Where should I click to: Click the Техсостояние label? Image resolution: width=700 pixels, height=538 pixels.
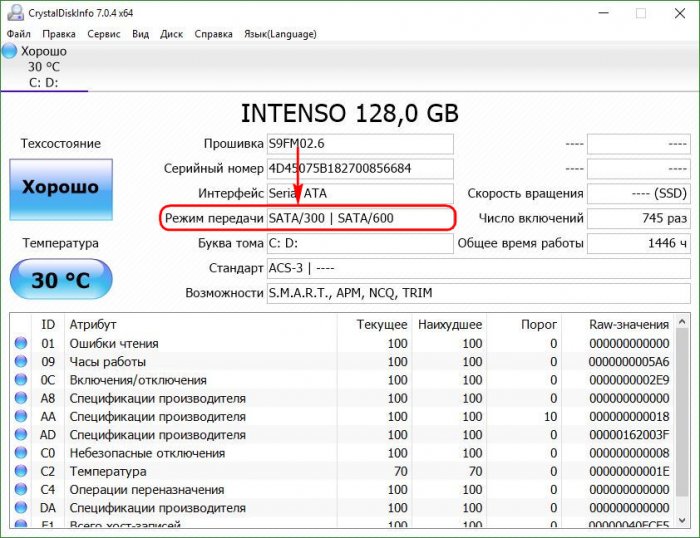(x=61, y=143)
